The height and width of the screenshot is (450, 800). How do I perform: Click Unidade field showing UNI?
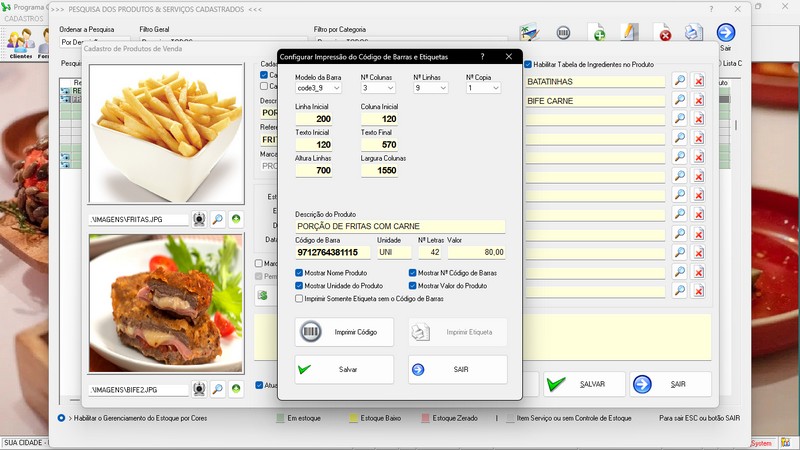pos(394,252)
